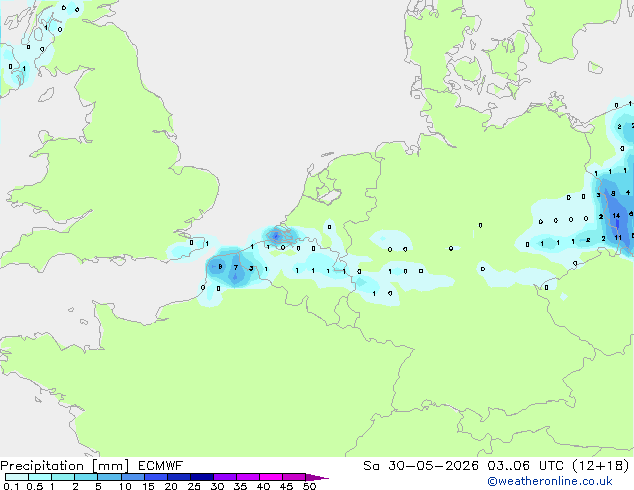Viewport: 634px width, 490px height.
Task: Click the '7' precipitation value over northern France
Action: click(x=236, y=268)
